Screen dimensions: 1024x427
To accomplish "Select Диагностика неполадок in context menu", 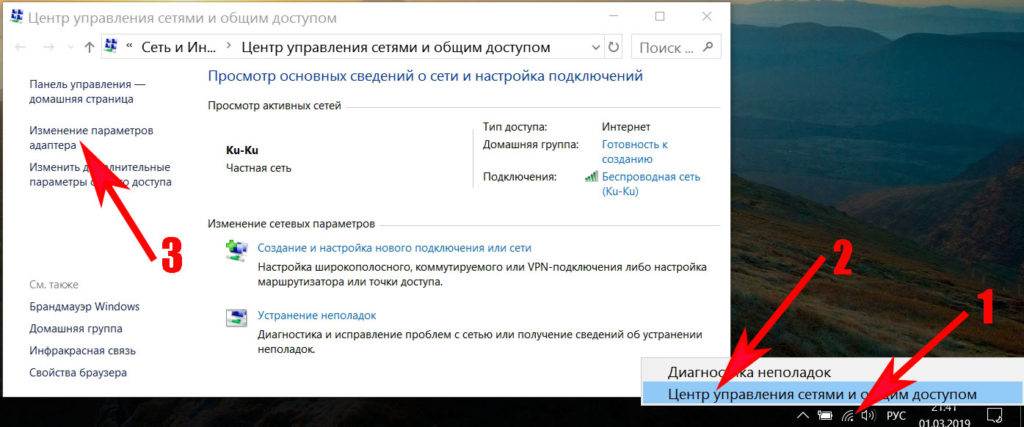I will 748,372.
